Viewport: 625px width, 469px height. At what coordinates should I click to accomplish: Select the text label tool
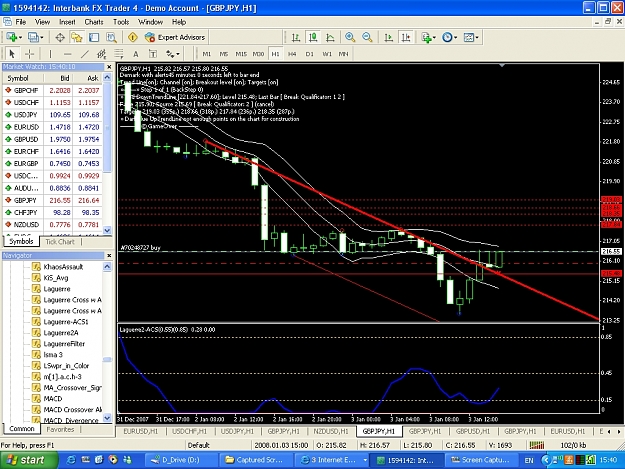153,54
